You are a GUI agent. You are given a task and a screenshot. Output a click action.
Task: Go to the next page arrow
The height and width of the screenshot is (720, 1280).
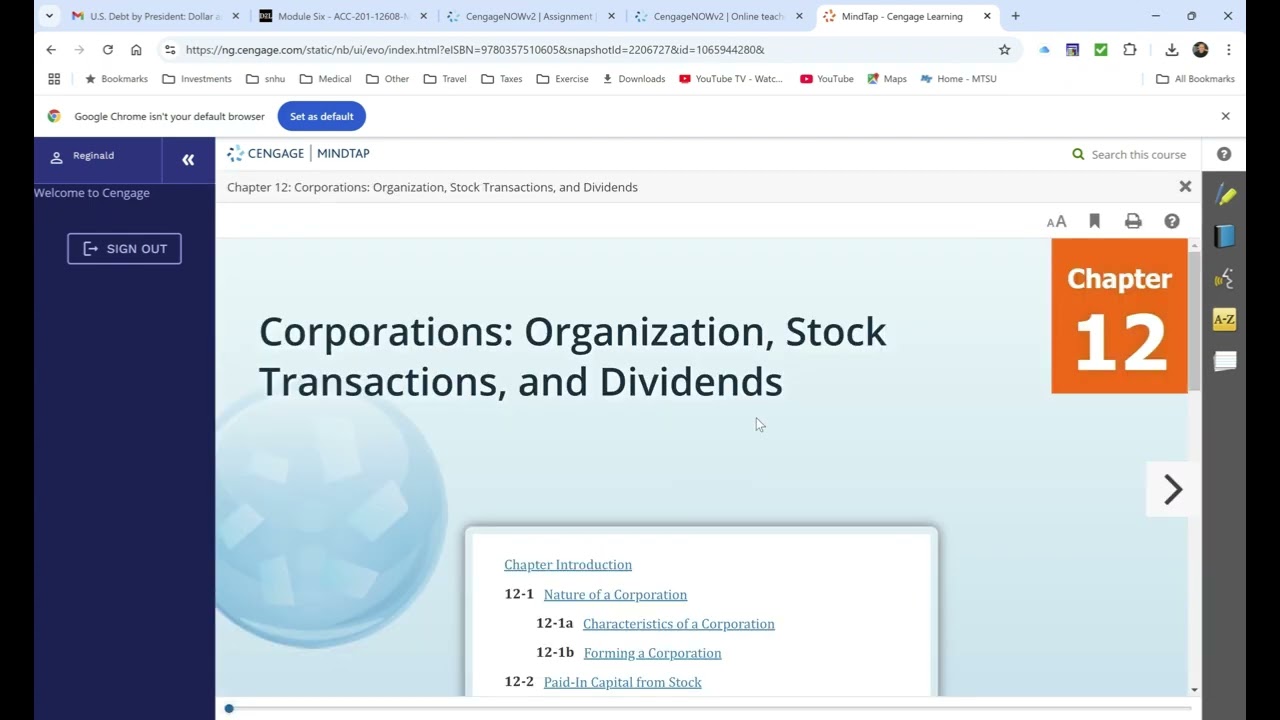pos(1173,489)
